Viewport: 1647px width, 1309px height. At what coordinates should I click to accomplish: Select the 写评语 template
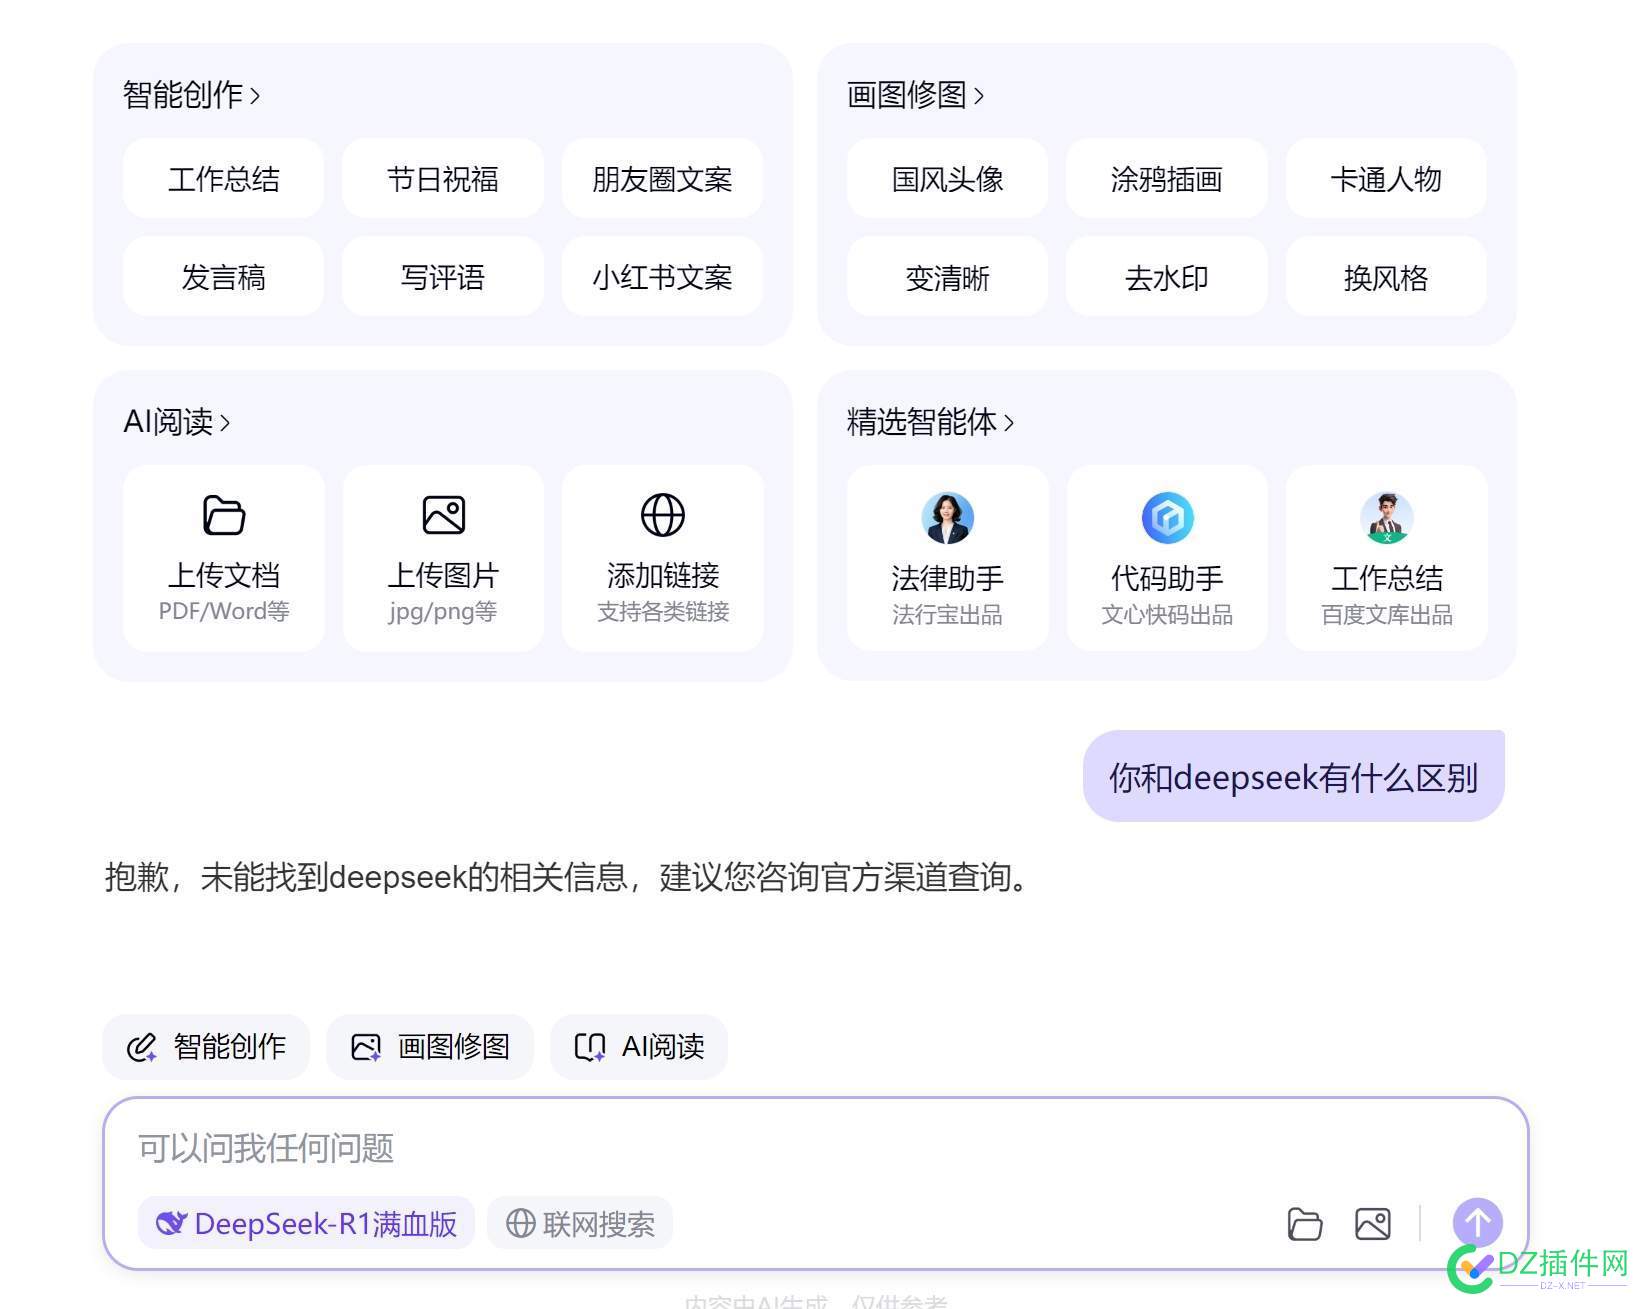443,277
